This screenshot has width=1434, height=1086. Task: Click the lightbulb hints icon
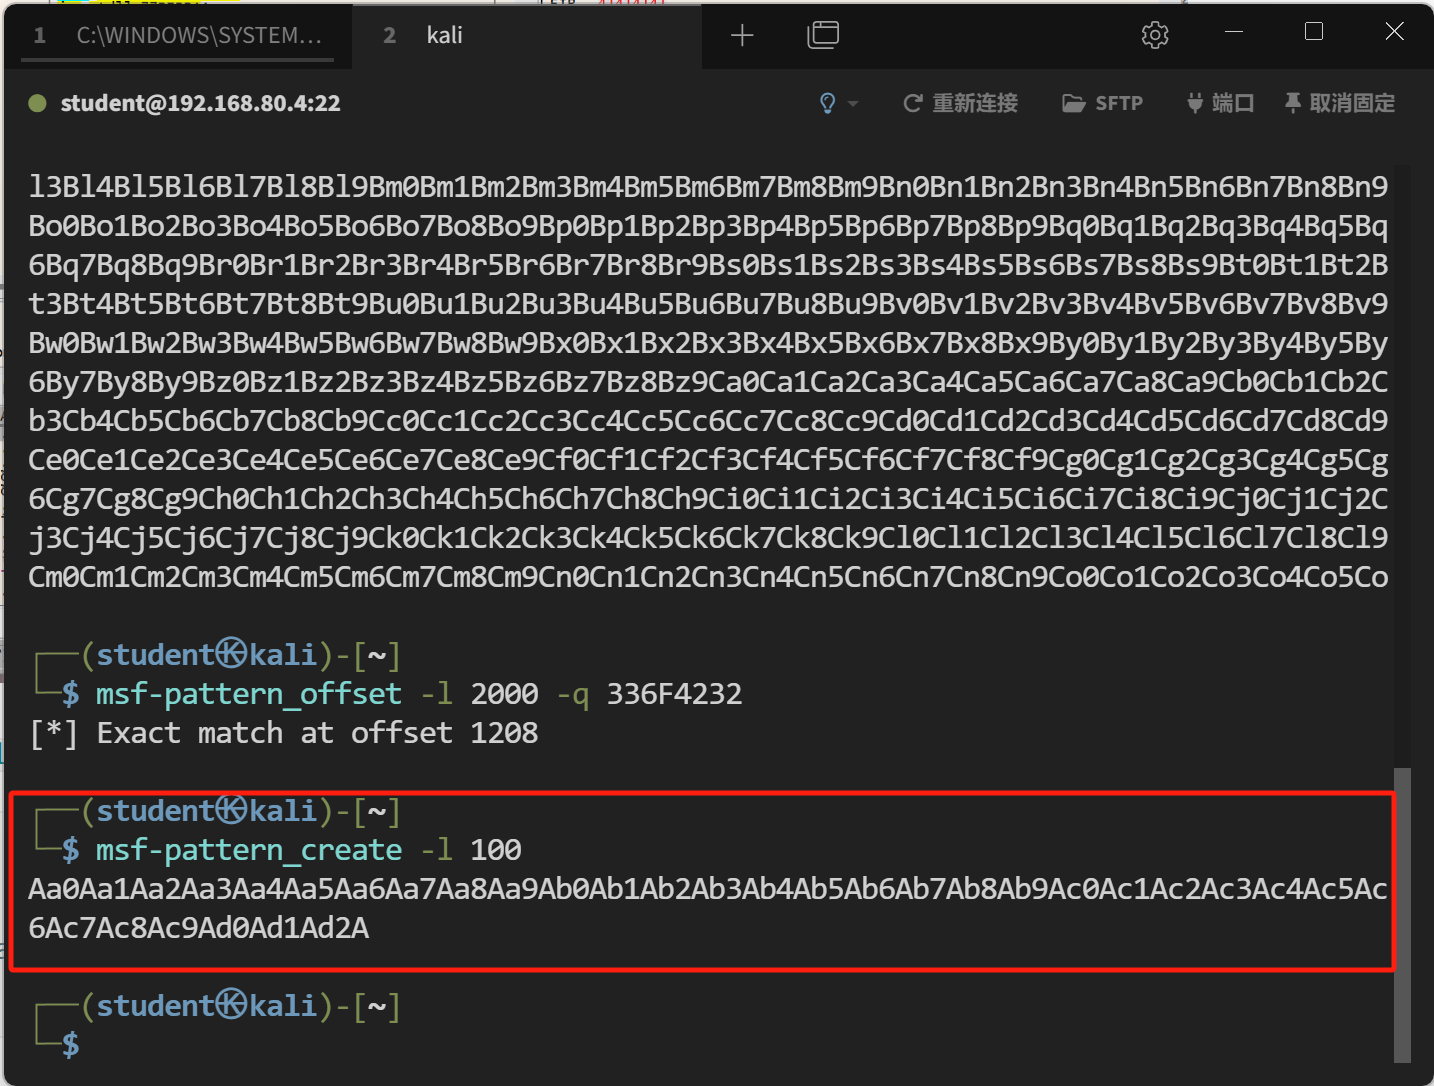827,103
